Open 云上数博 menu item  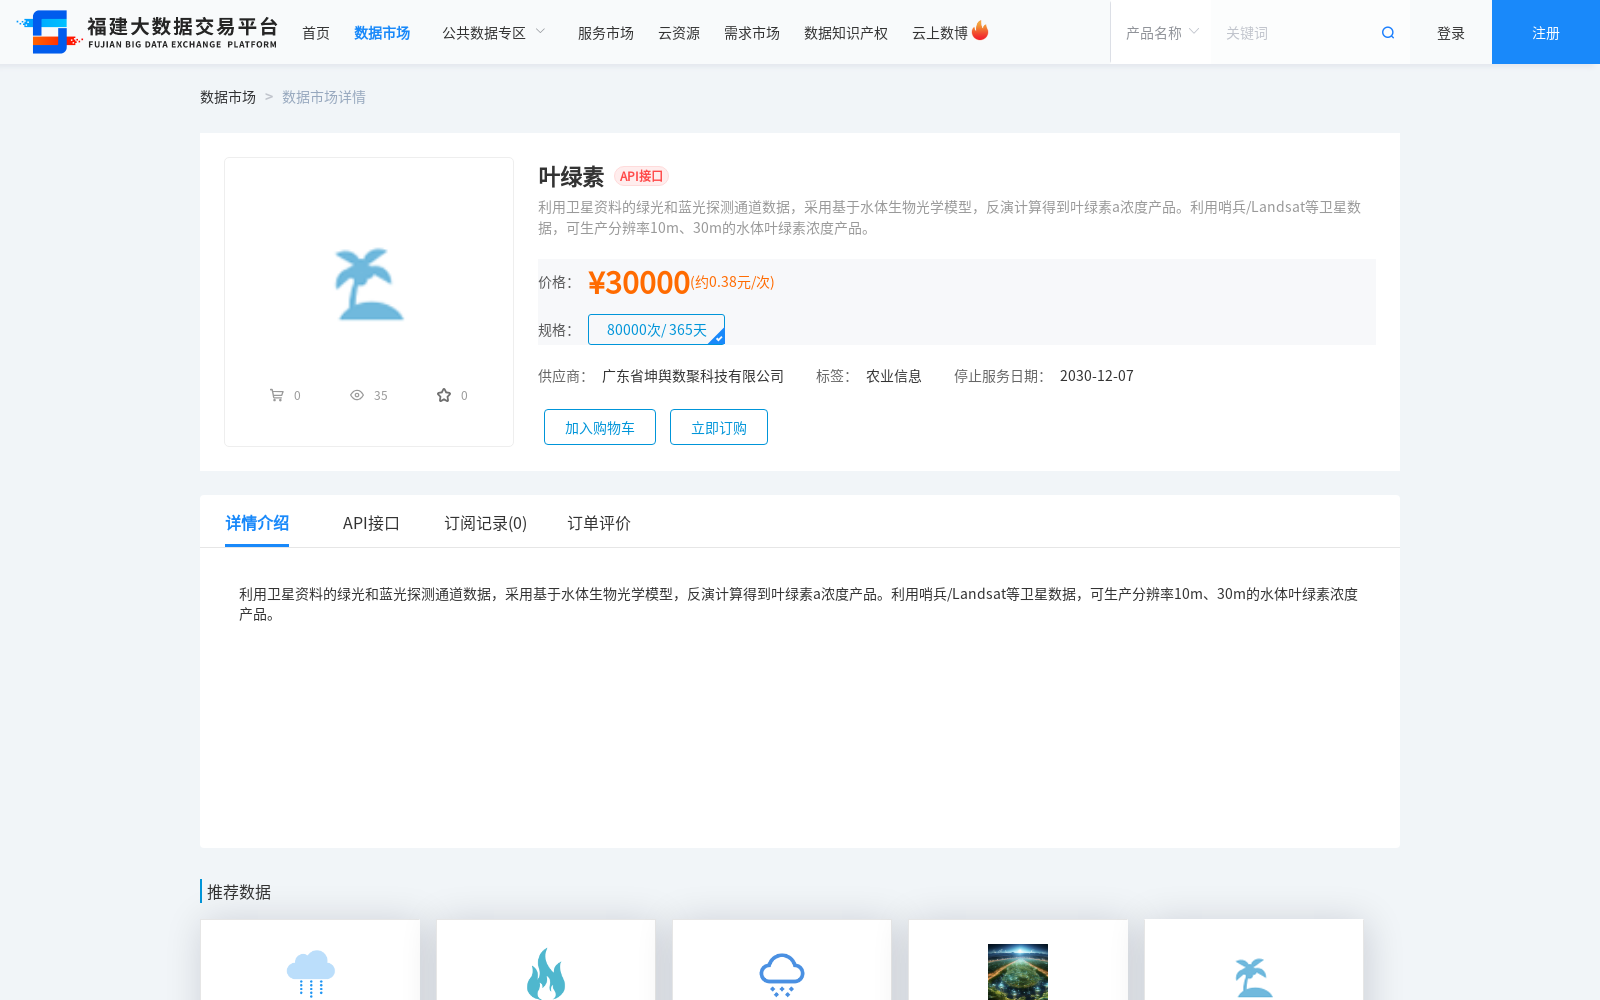[940, 33]
